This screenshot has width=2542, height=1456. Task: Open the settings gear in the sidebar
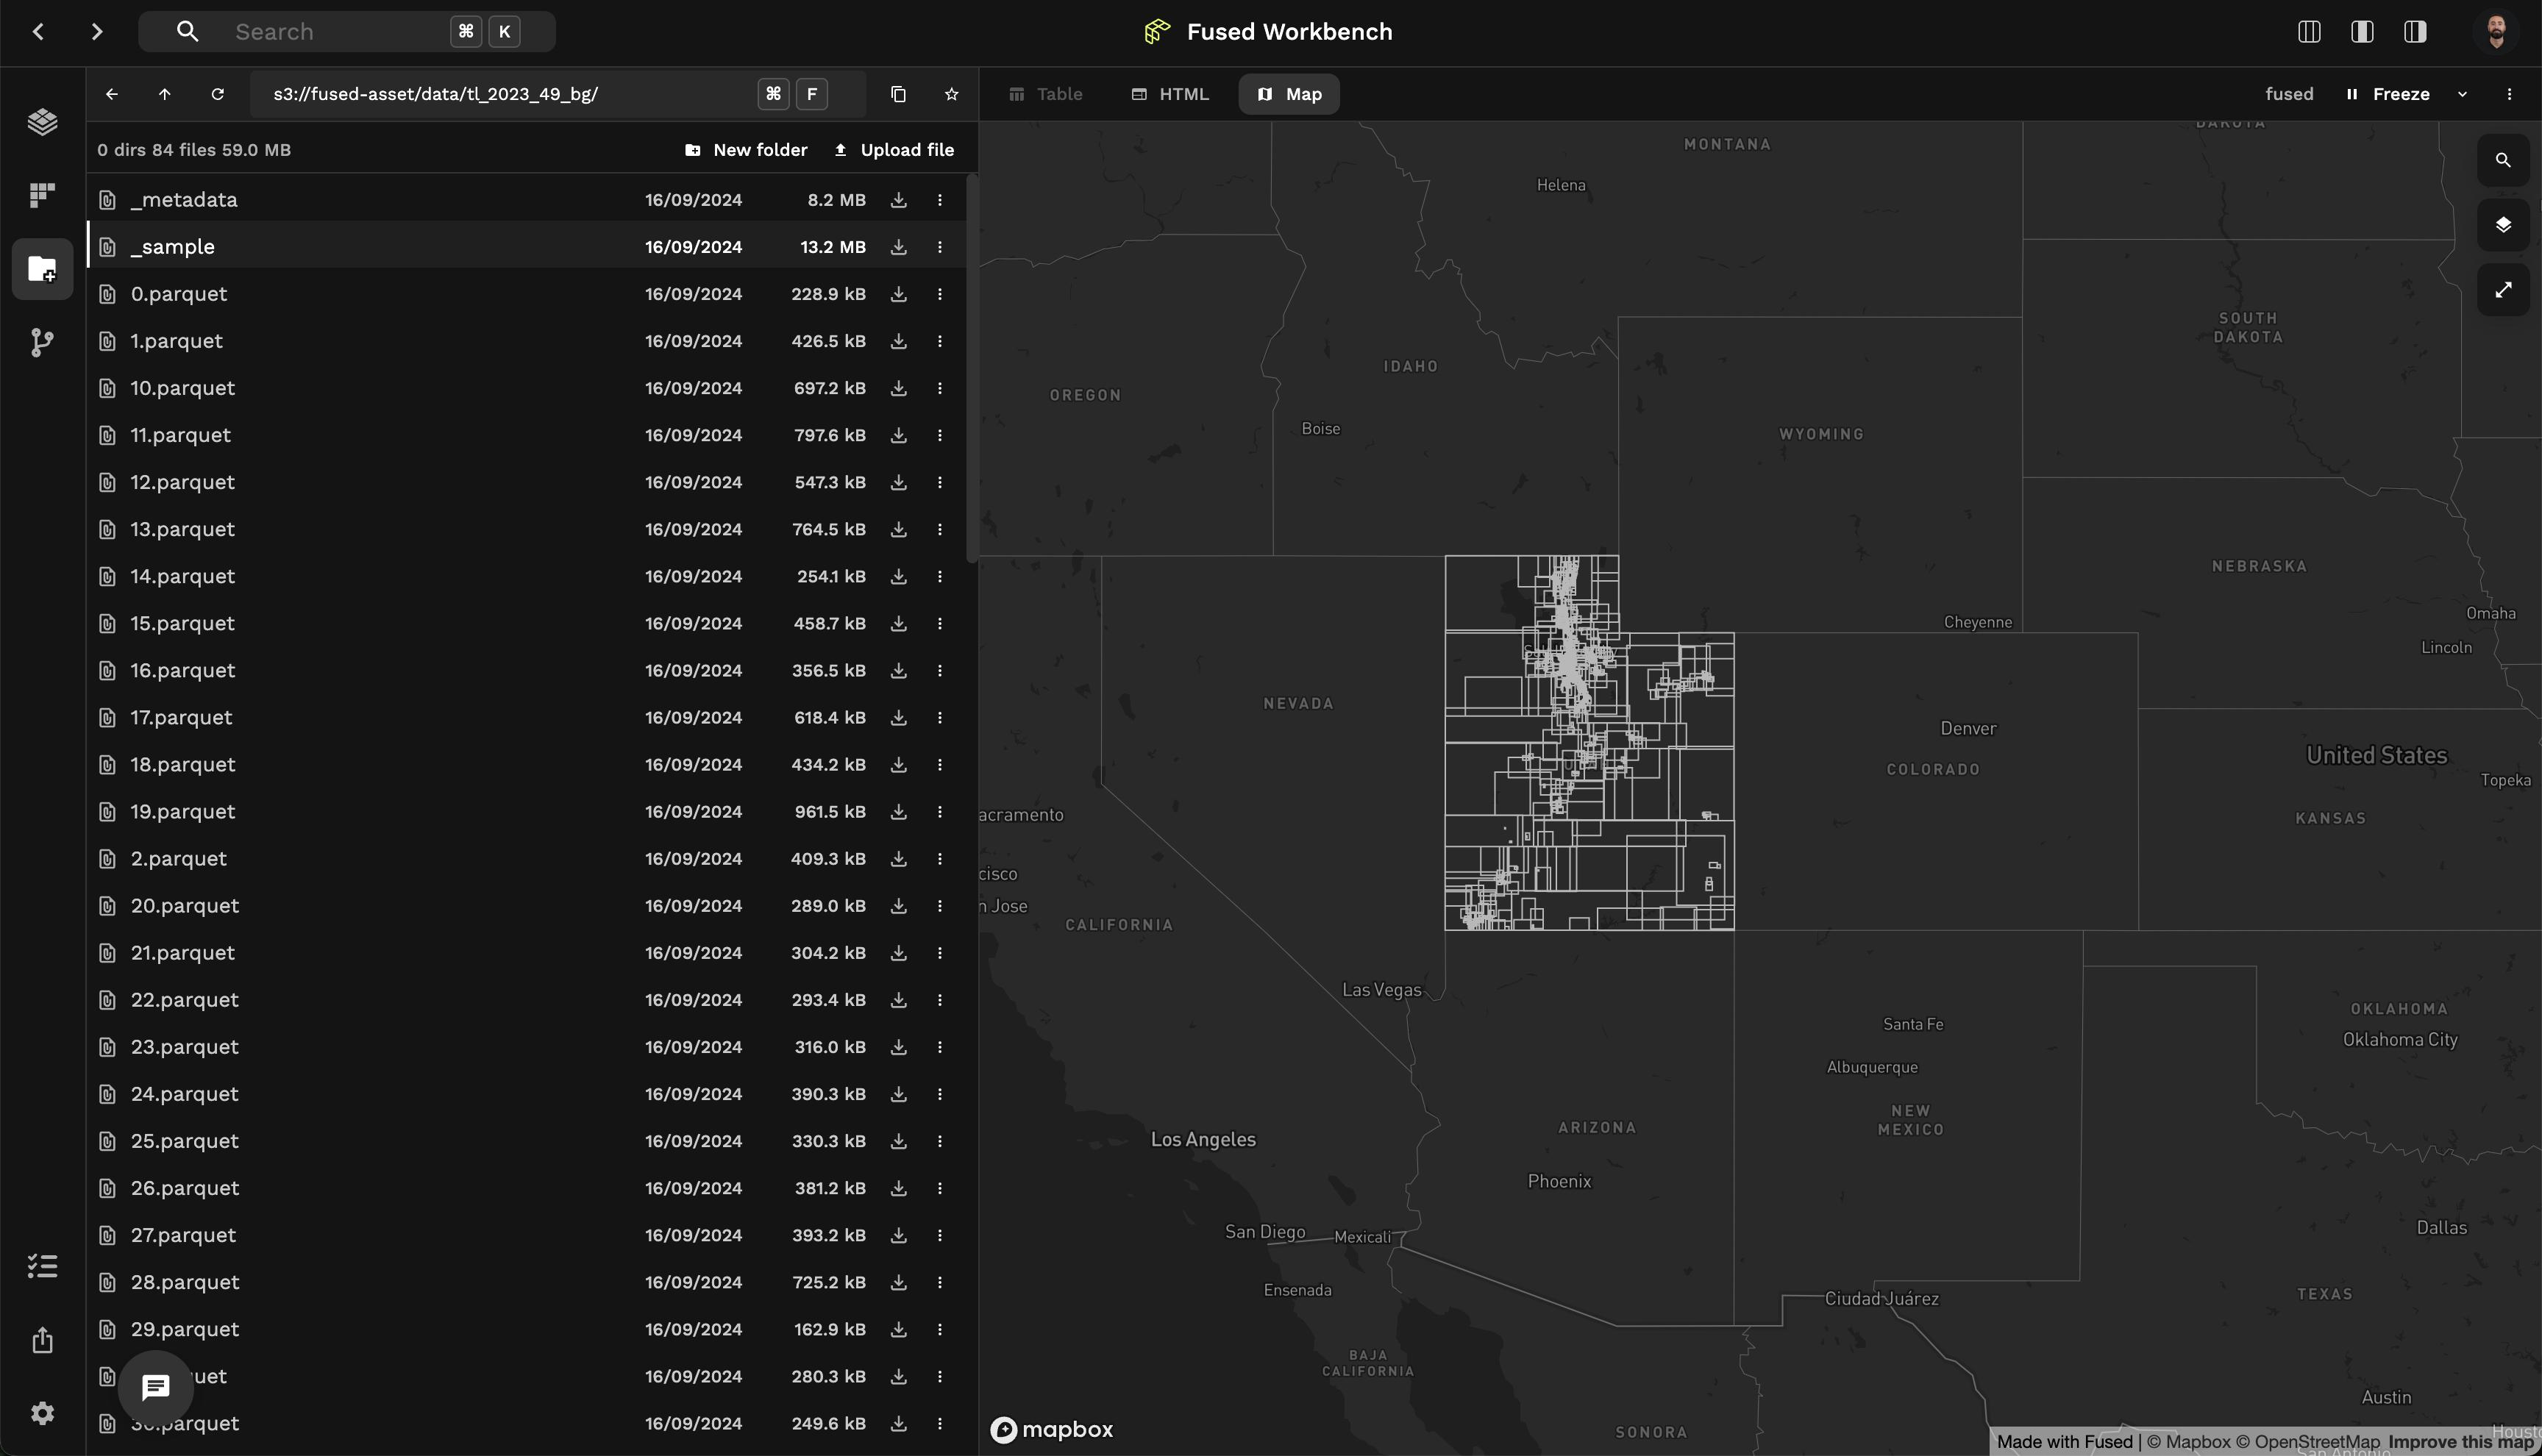[x=42, y=1413]
